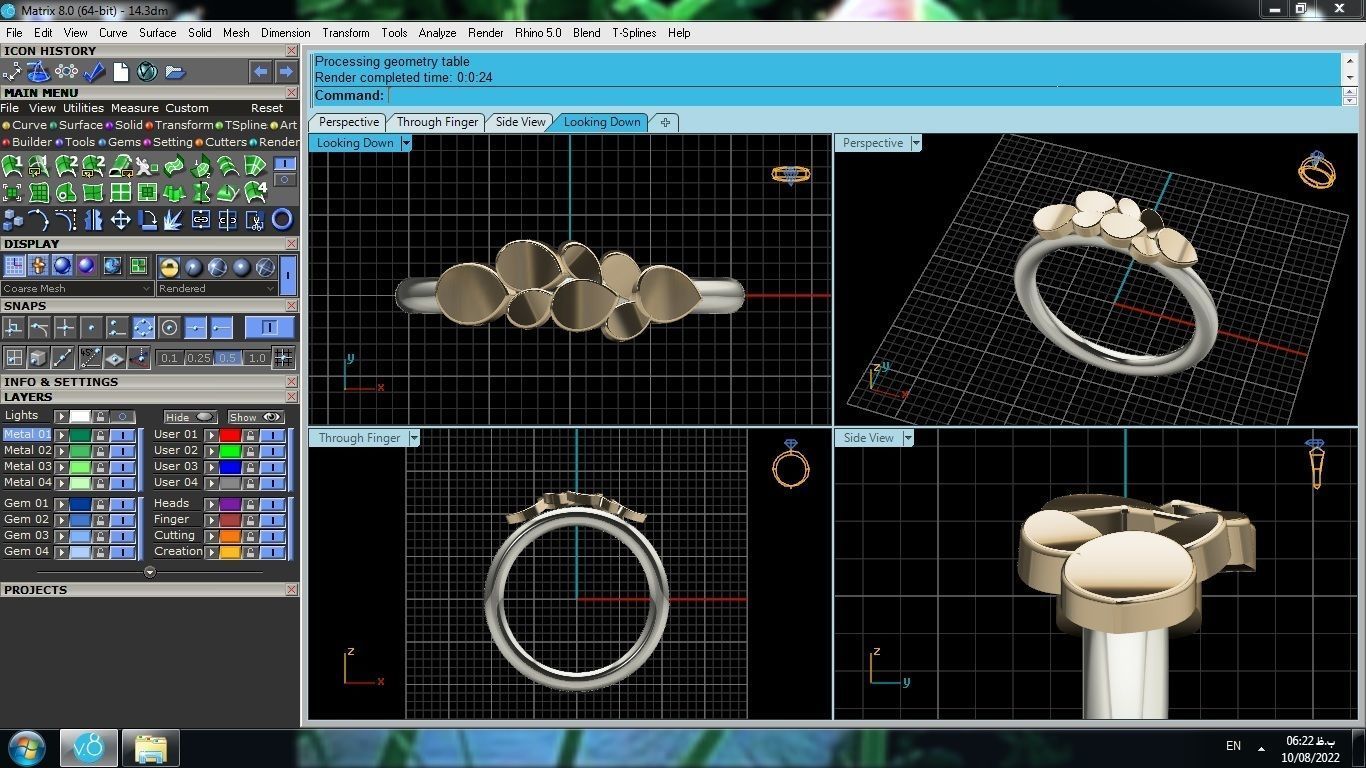Image resolution: width=1366 pixels, height=768 pixels.
Task: Switch to the Through Finger viewport tab
Action: pyautogui.click(x=437, y=122)
